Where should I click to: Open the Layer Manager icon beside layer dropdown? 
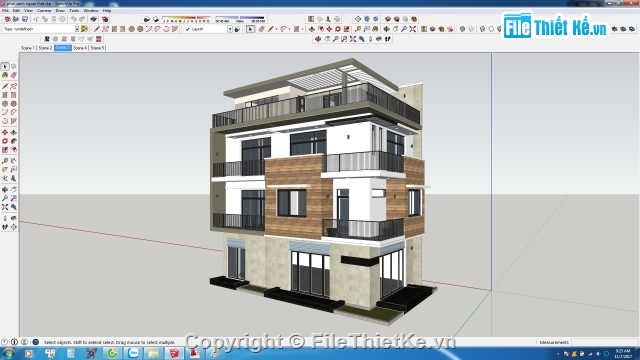[x=237, y=29]
